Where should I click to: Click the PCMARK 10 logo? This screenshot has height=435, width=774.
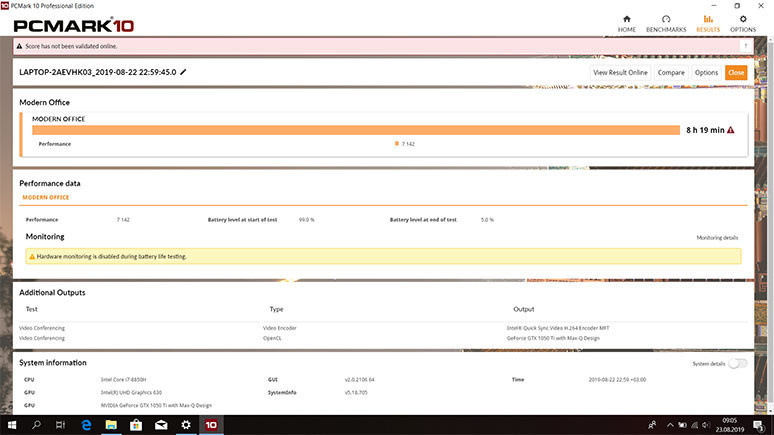pyautogui.click(x=74, y=26)
